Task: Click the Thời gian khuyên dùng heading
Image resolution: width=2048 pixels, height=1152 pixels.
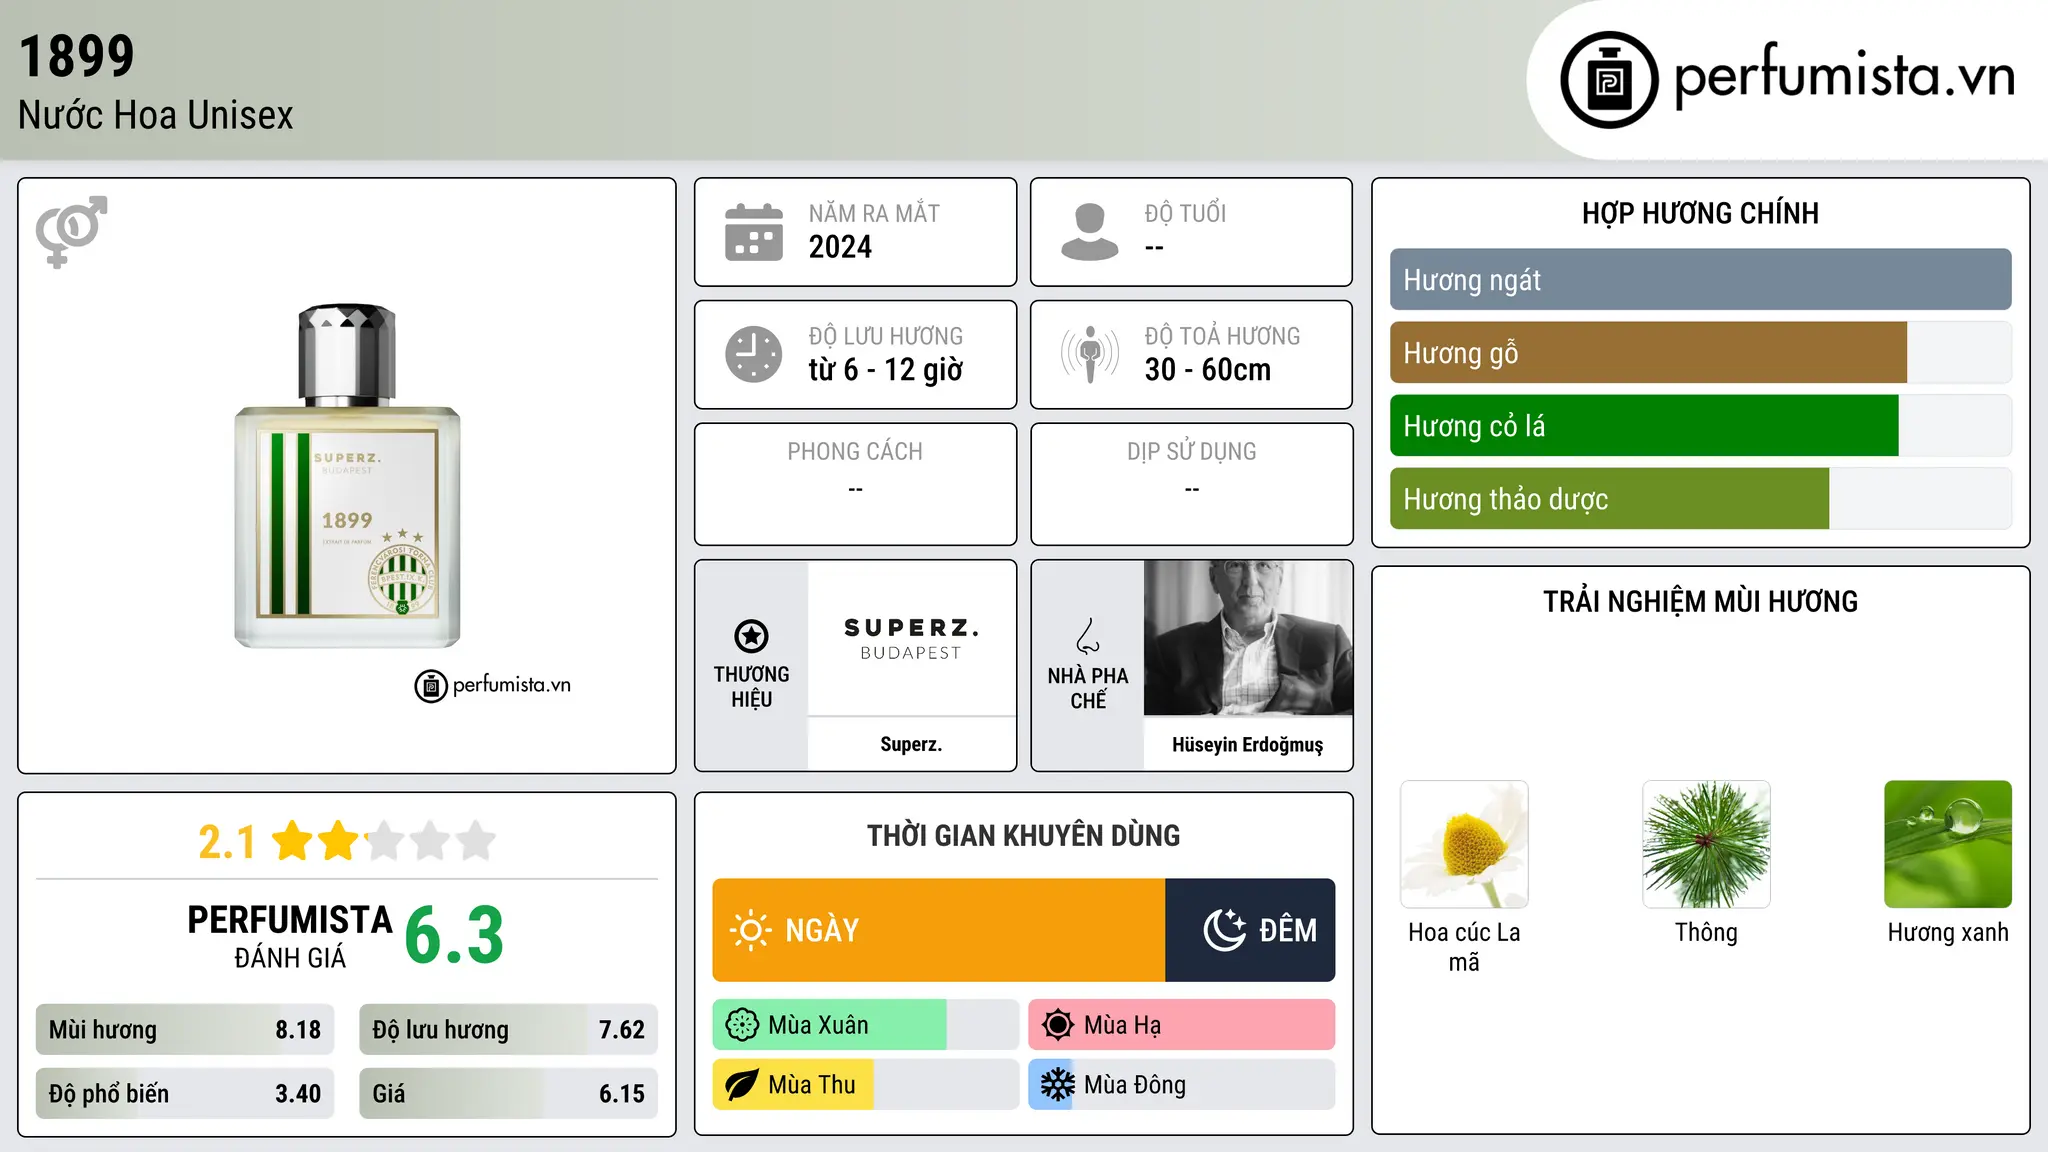Action: (1023, 836)
